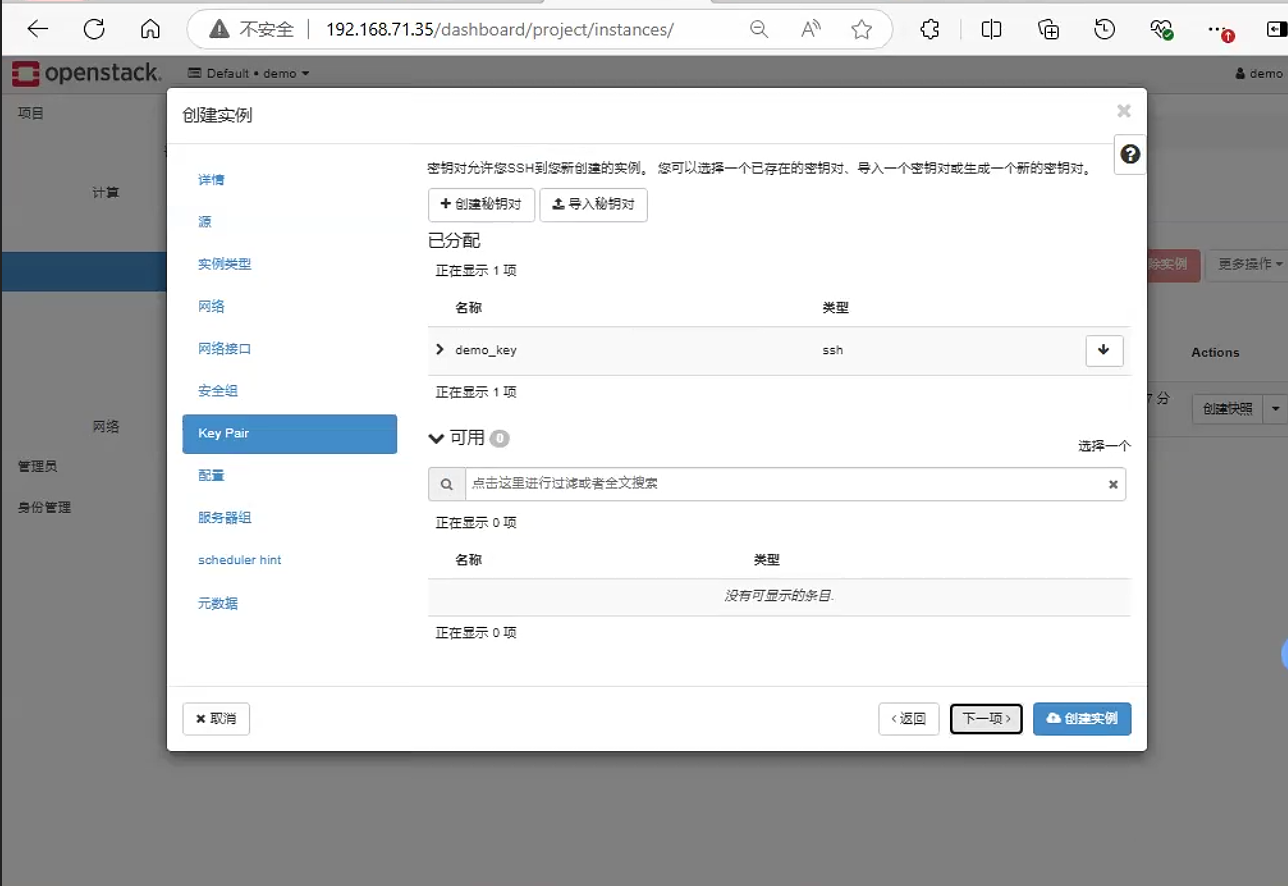This screenshot has width=1288, height=886.
Task: Go back using browser back arrow
Action: [x=38, y=30]
